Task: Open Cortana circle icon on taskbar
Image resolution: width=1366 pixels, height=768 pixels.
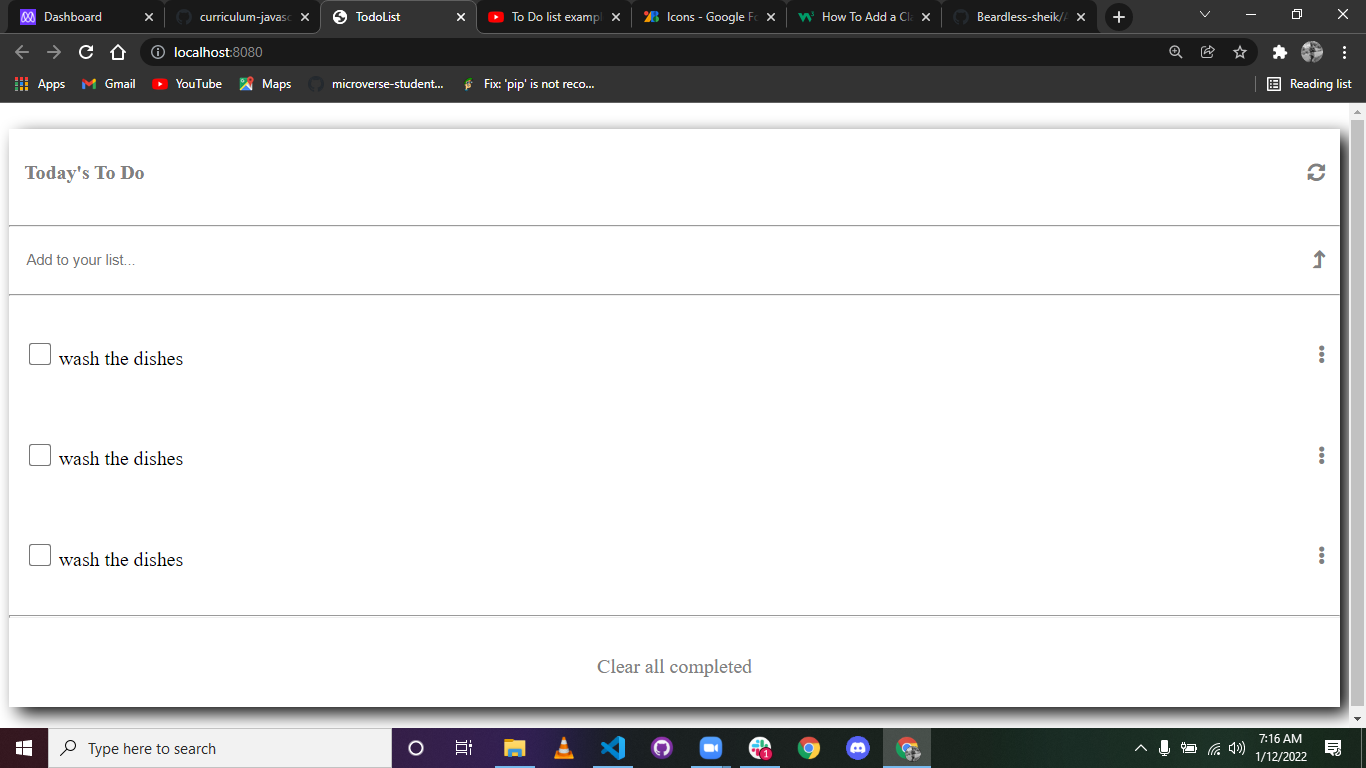Action: pyautogui.click(x=416, y=748)
